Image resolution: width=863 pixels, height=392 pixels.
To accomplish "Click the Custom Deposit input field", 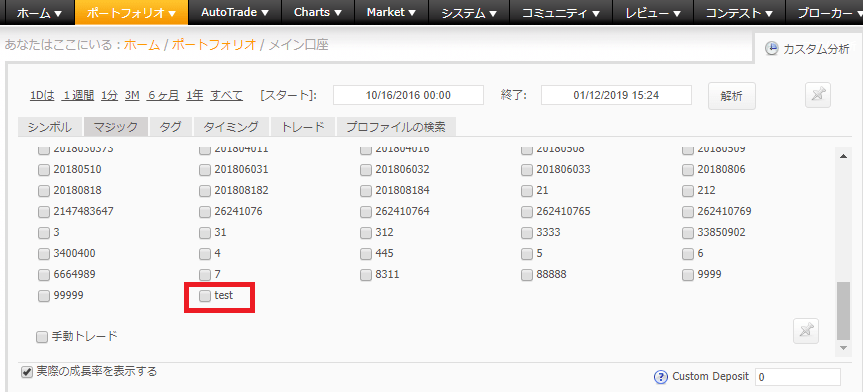I will click(x=798, y=377).
